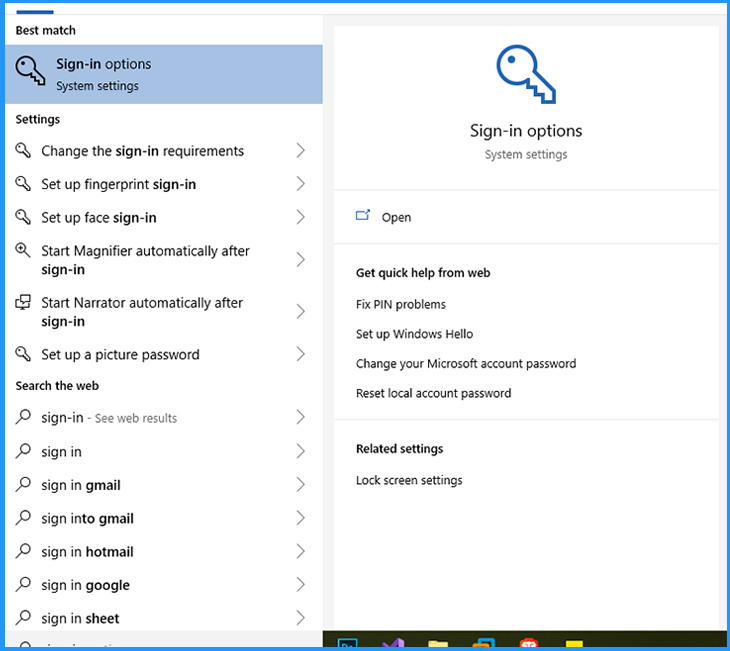
Task: Click the icon next to Change the sign-in requirements
Action: [x=23, y=150]
